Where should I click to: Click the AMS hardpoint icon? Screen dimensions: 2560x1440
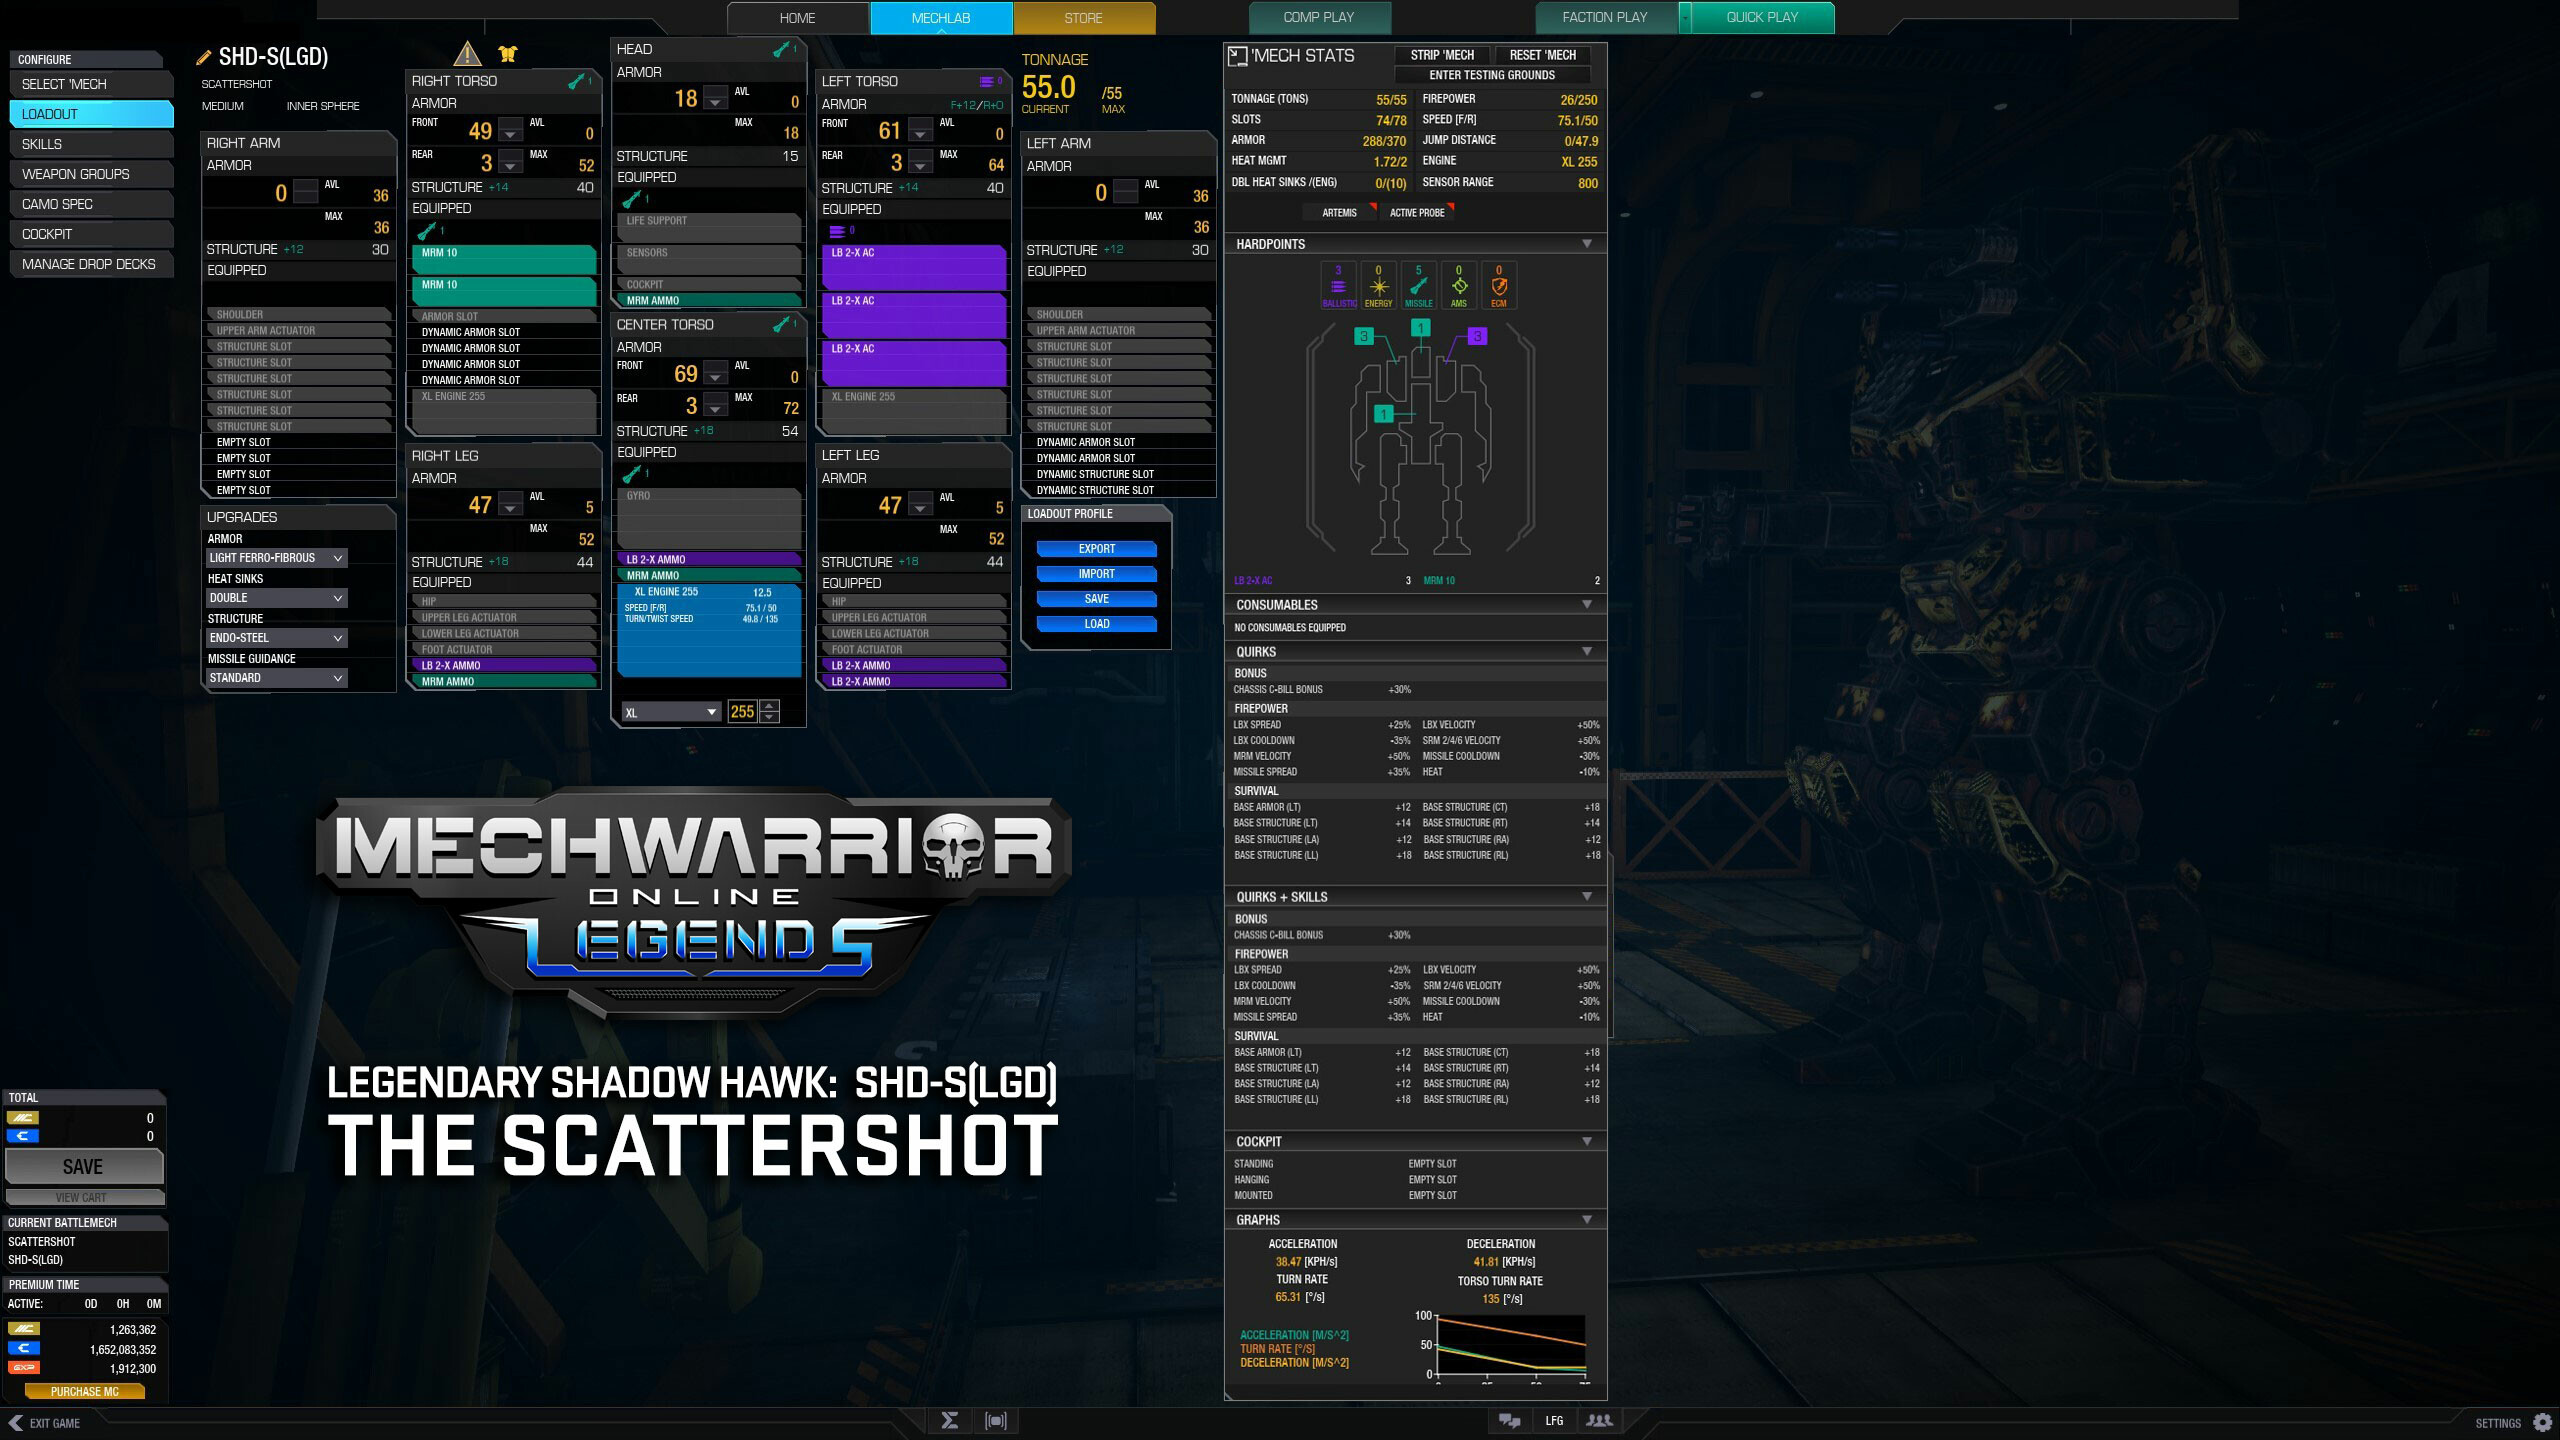click(1458, 285)
